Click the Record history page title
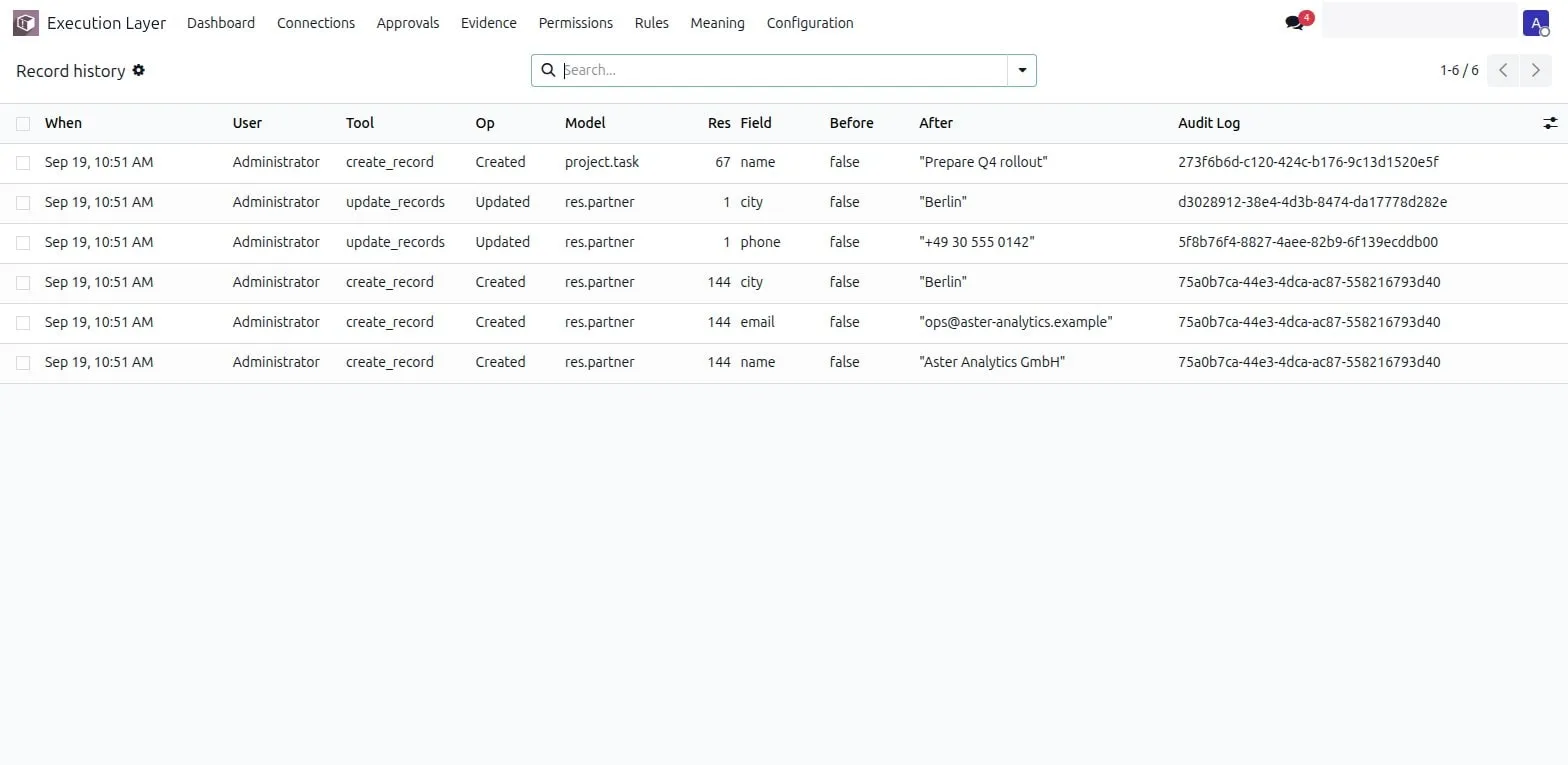The height and width of the screenshot is (765, 1568). [x=71, y=71]
